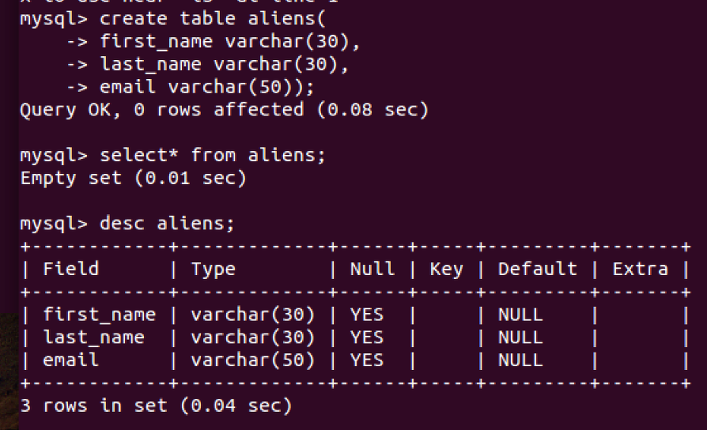Click the 'first_name' field in table output

point(99,315)
